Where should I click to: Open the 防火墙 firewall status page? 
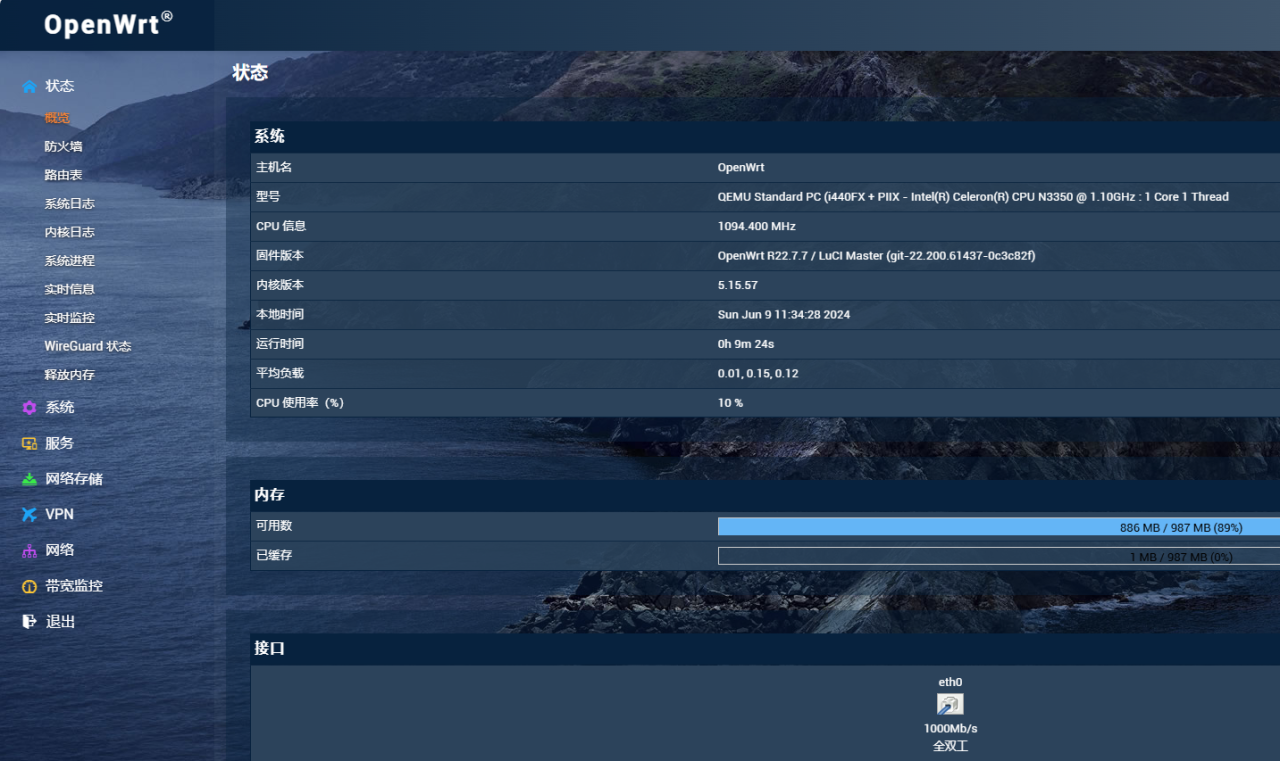pos(63,146)
